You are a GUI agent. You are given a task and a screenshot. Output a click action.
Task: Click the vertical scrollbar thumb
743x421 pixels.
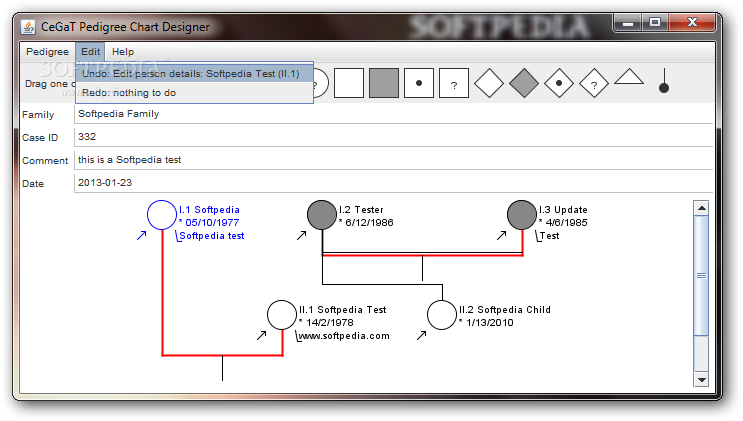(x=701, y=275)
